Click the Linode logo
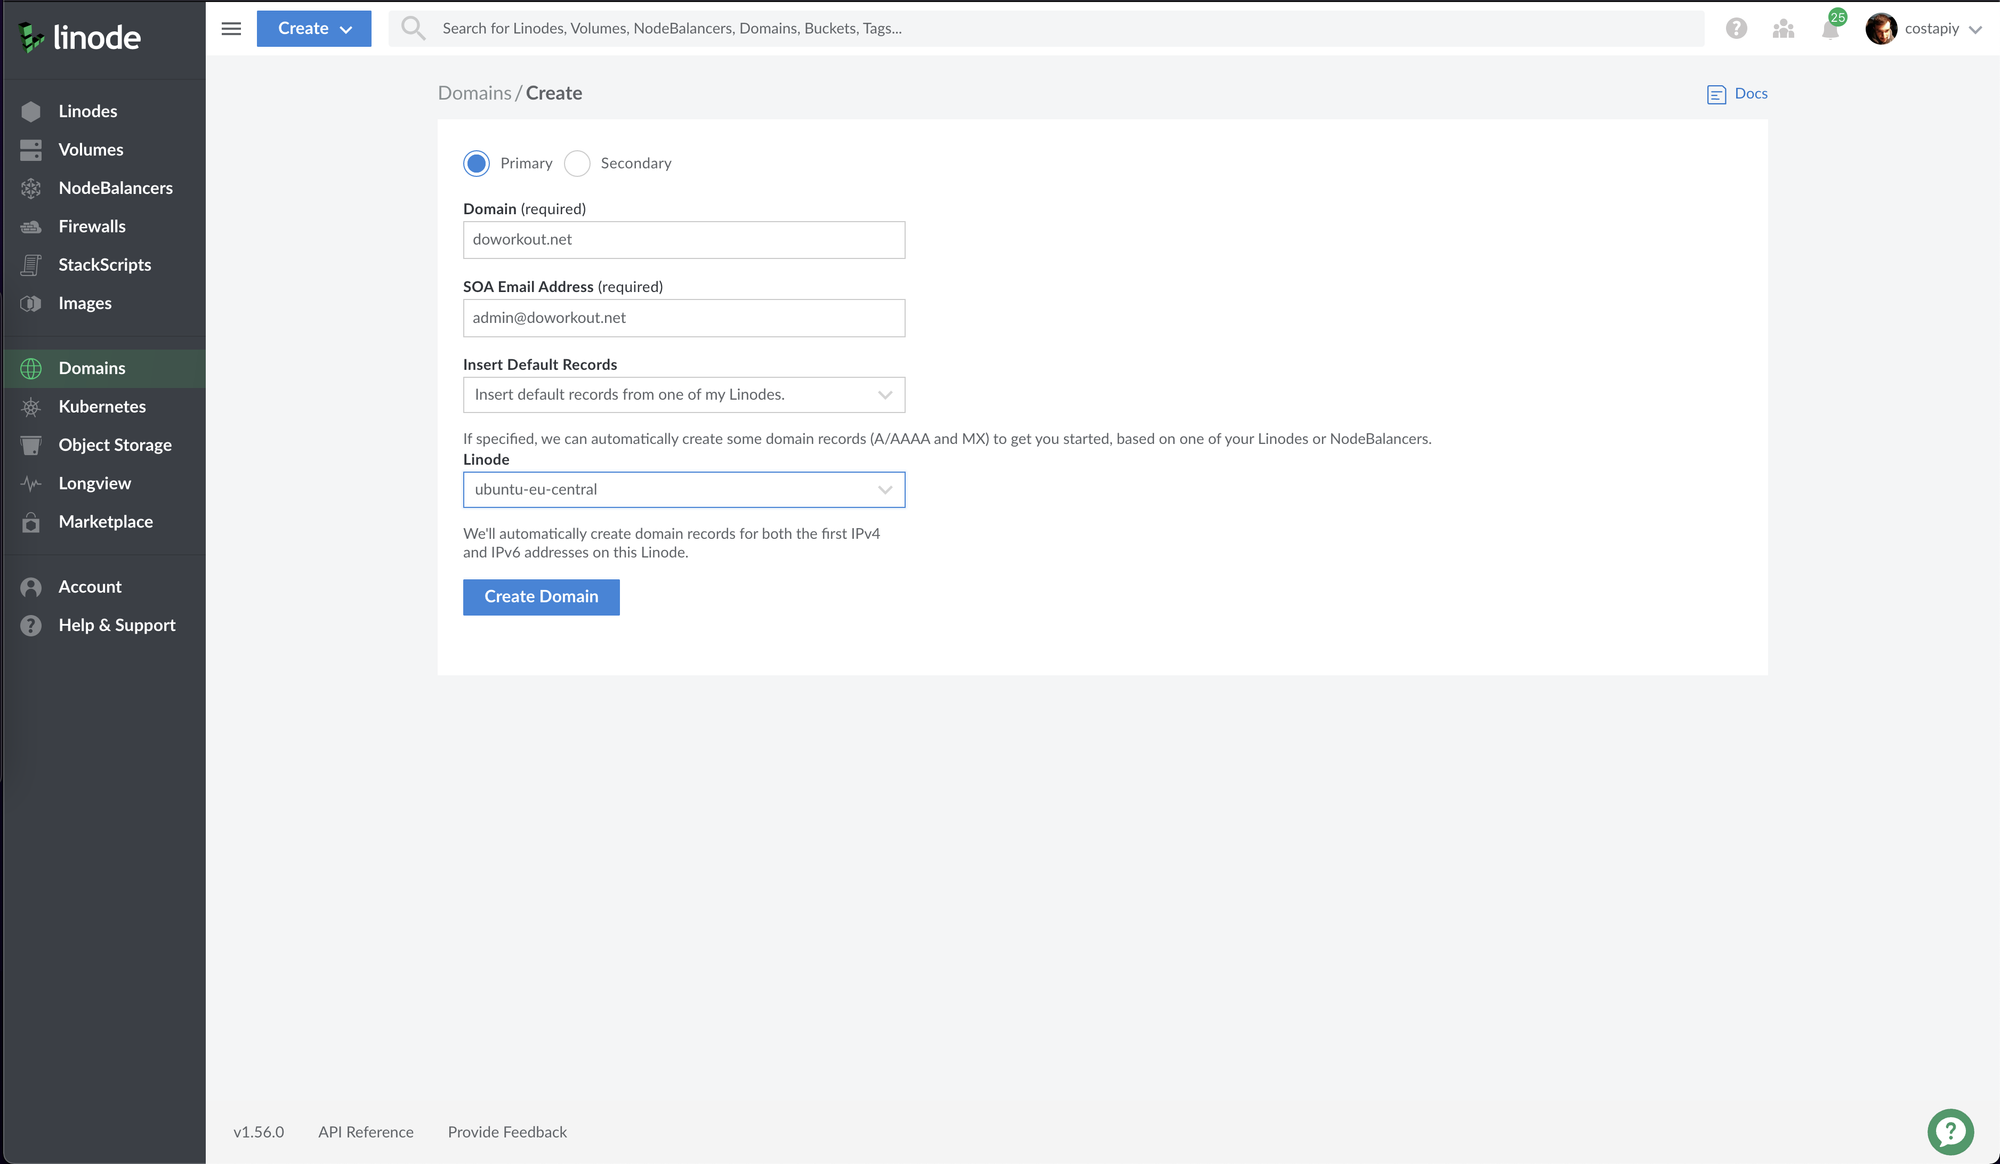The width and height of the screenshot is (2000, 1164). 81,38
